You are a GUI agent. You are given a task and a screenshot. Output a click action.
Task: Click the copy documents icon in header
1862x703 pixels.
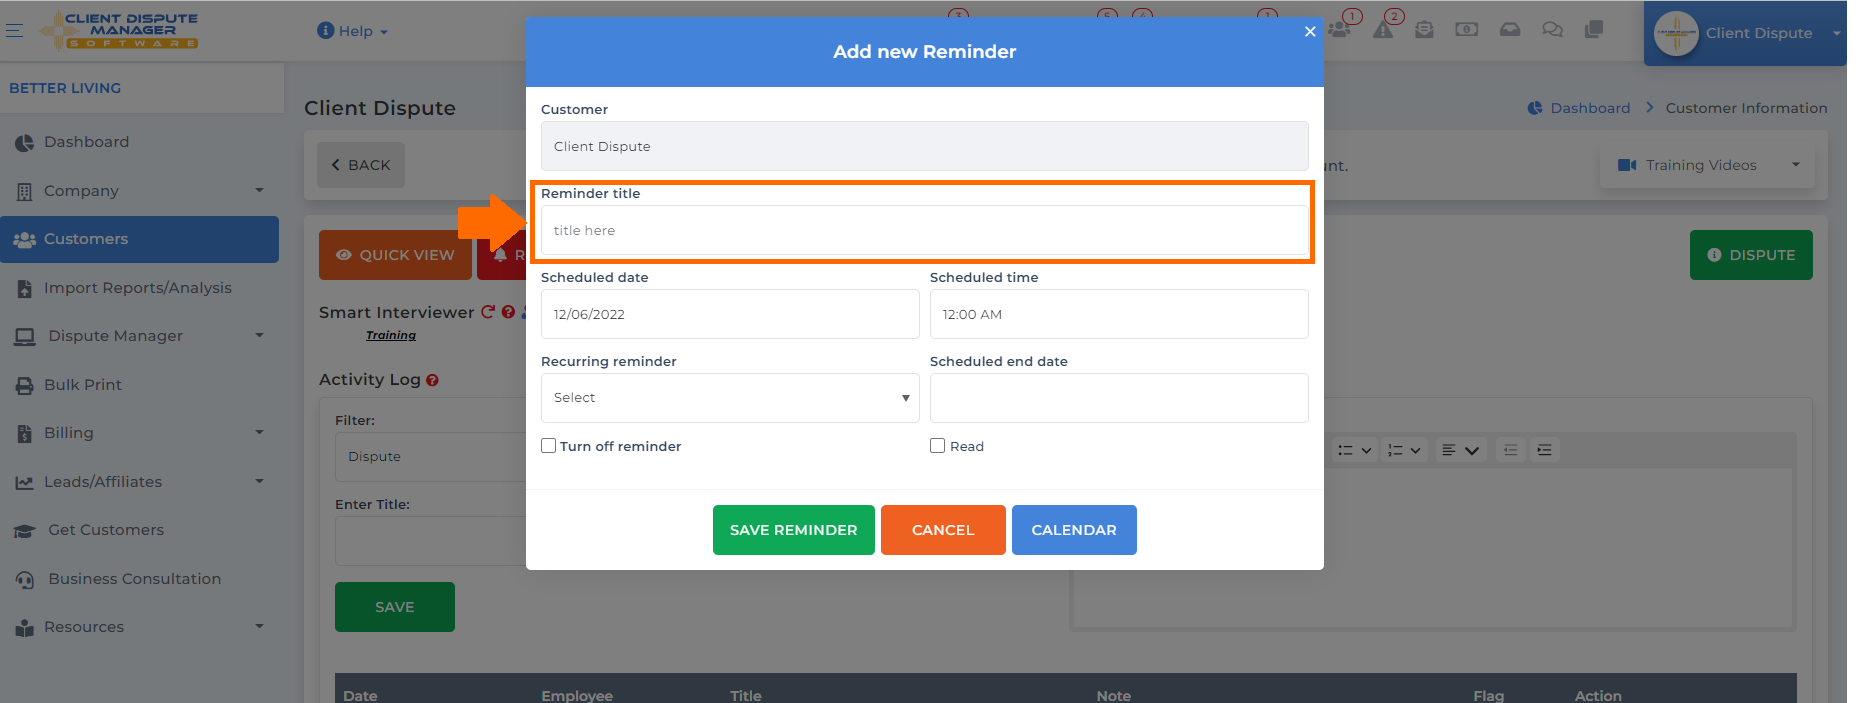pos(1594,30)
